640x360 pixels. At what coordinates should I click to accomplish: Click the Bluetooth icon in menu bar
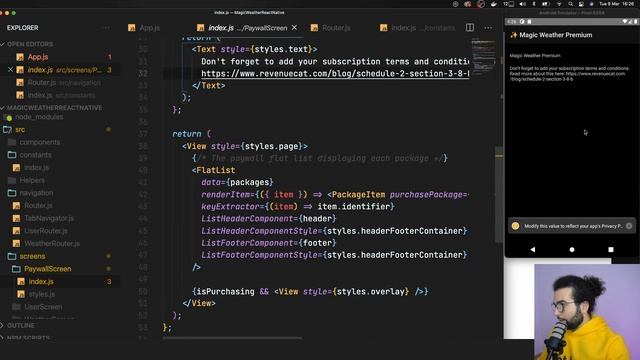(534, 4)
